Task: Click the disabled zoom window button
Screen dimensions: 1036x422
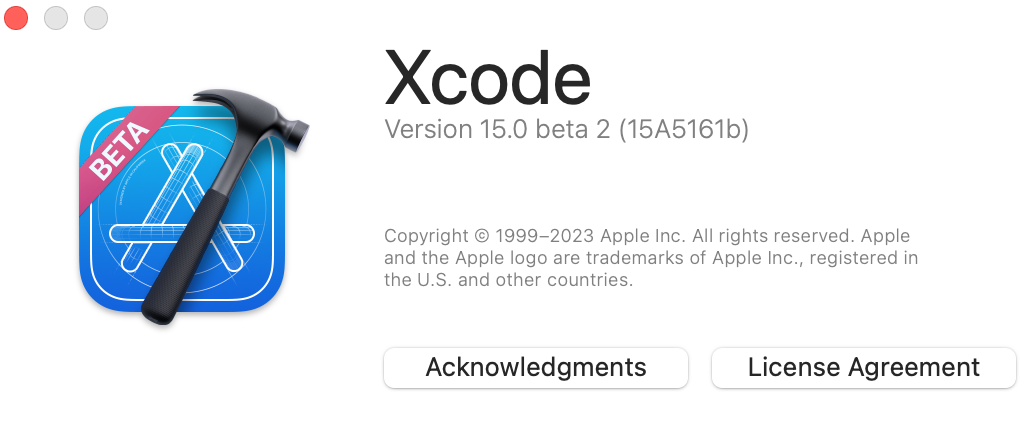Action: tap(95, 18)
